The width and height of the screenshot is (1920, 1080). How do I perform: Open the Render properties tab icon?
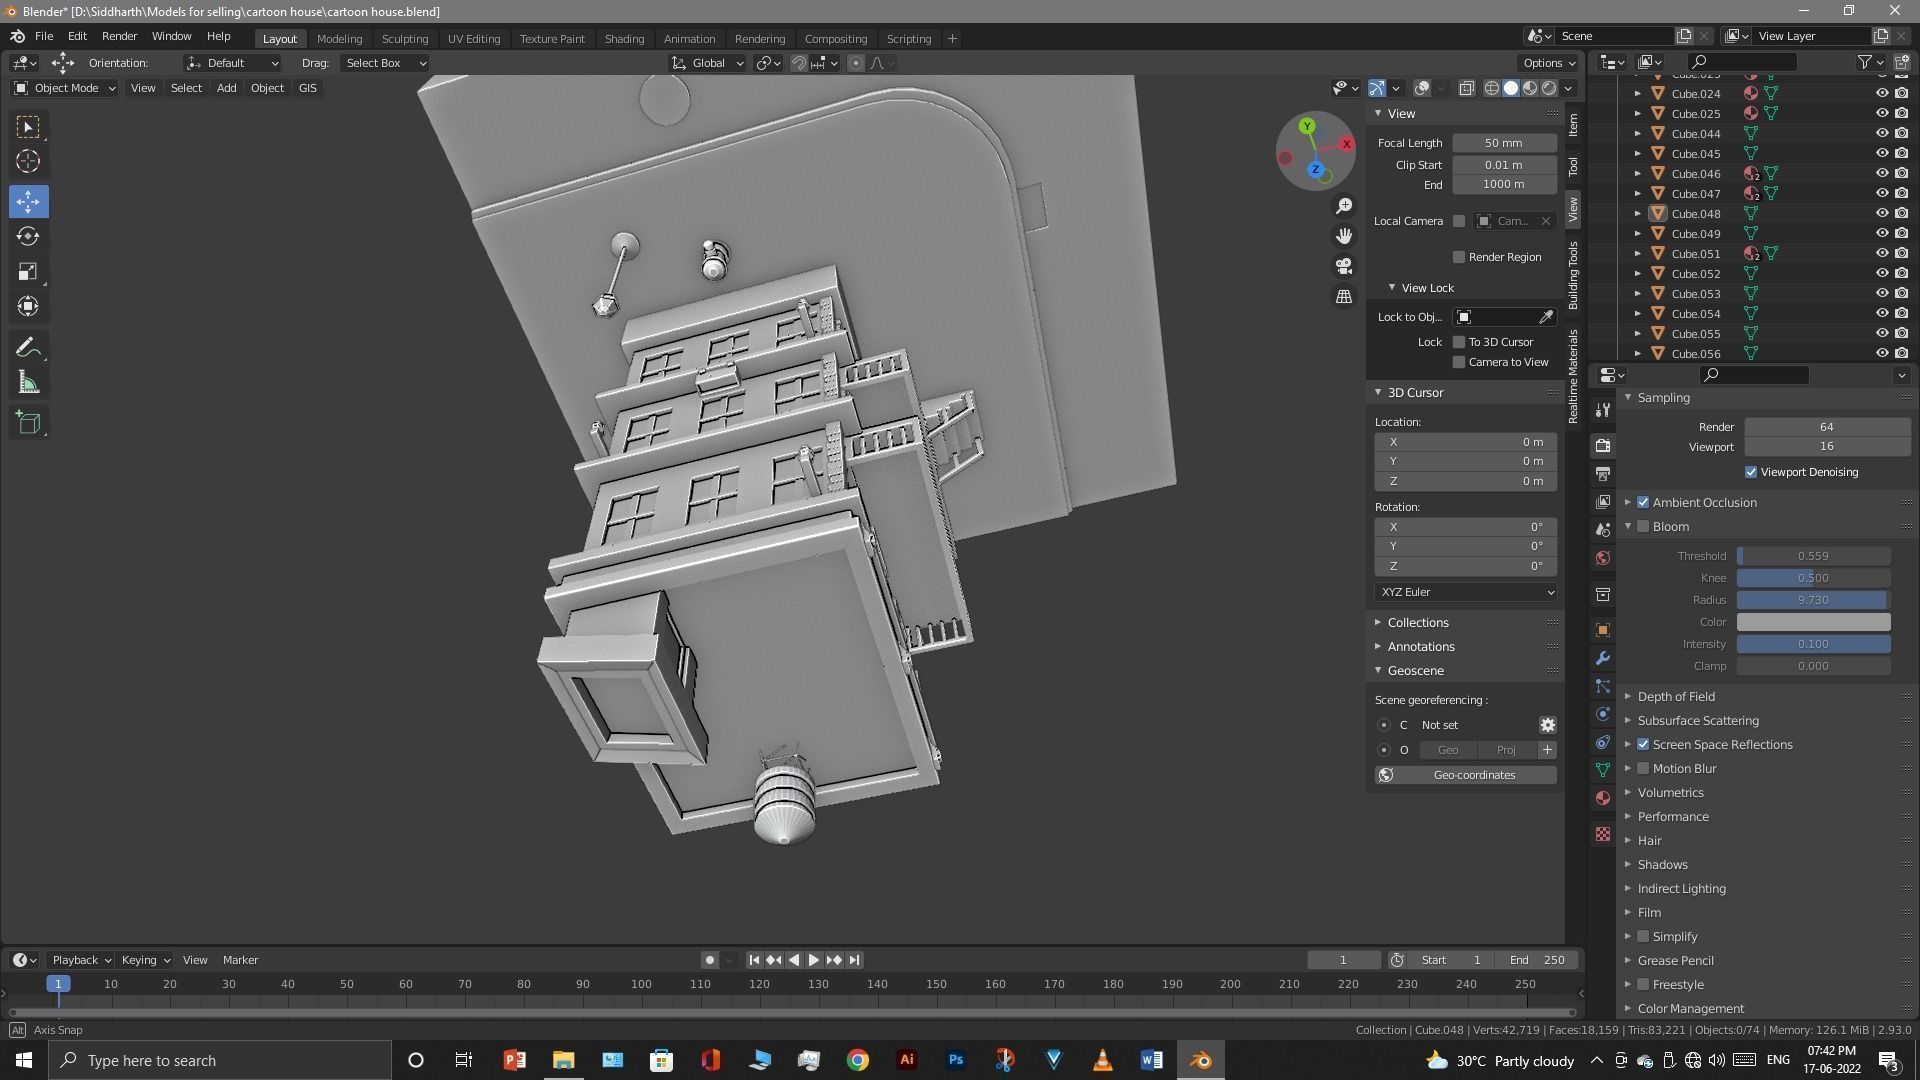[x=1603, y=446]
